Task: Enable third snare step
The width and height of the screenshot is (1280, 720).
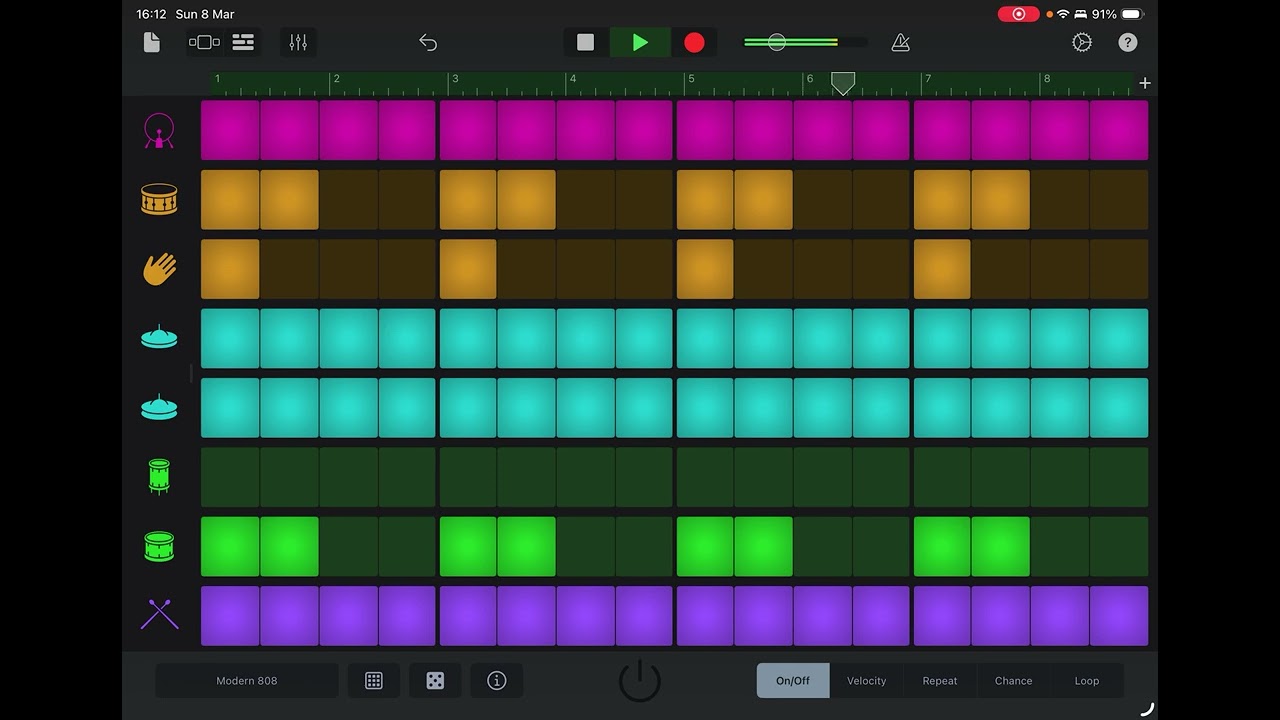Action: 349,200
